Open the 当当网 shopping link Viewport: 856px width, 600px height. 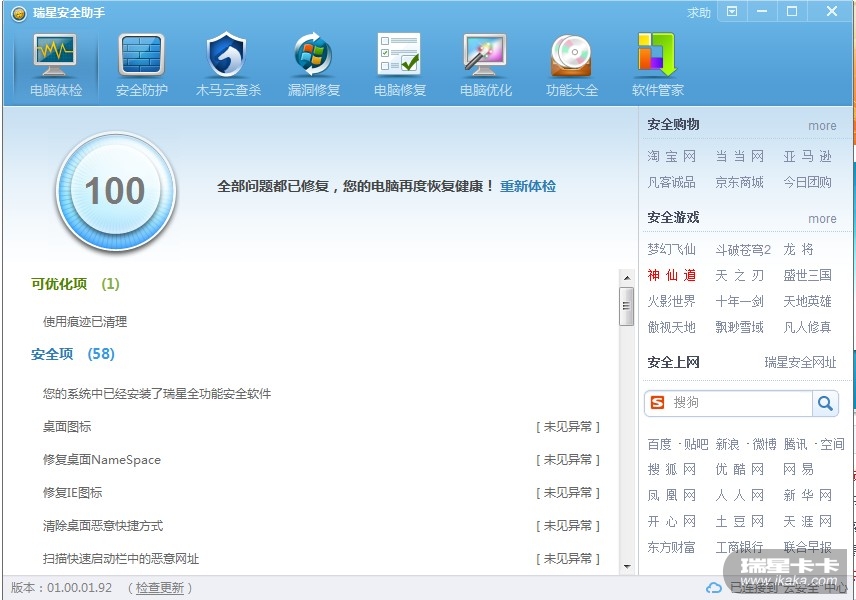pos(740,157)
